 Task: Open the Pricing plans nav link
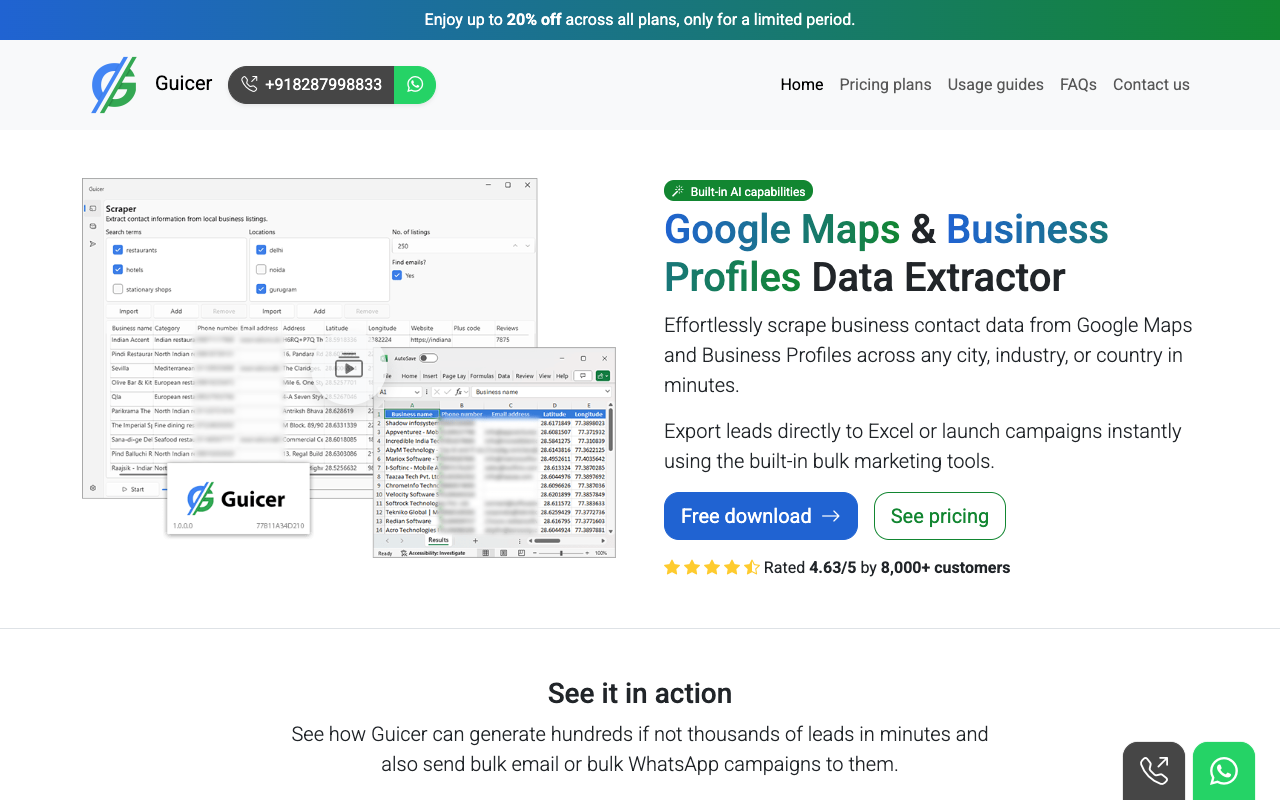[x=885, y=85]
